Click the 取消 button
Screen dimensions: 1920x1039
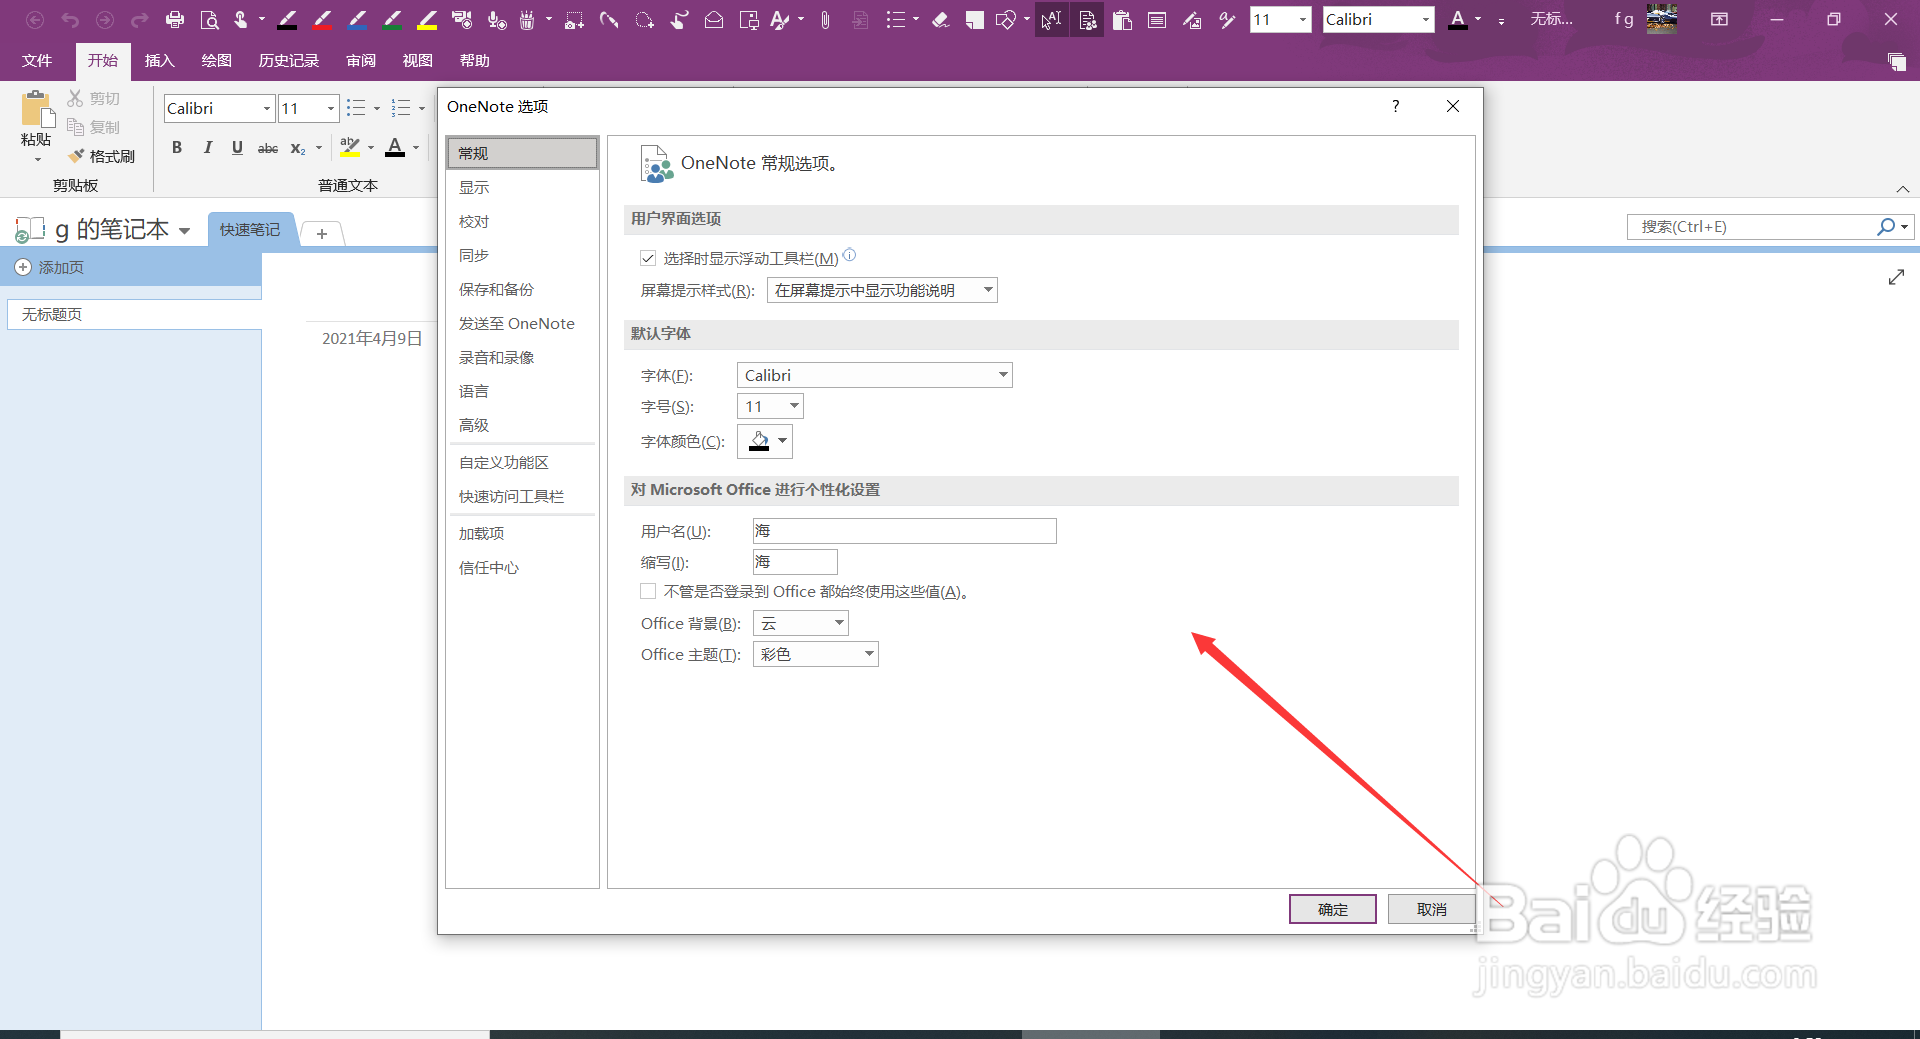tap(1431, 909)
